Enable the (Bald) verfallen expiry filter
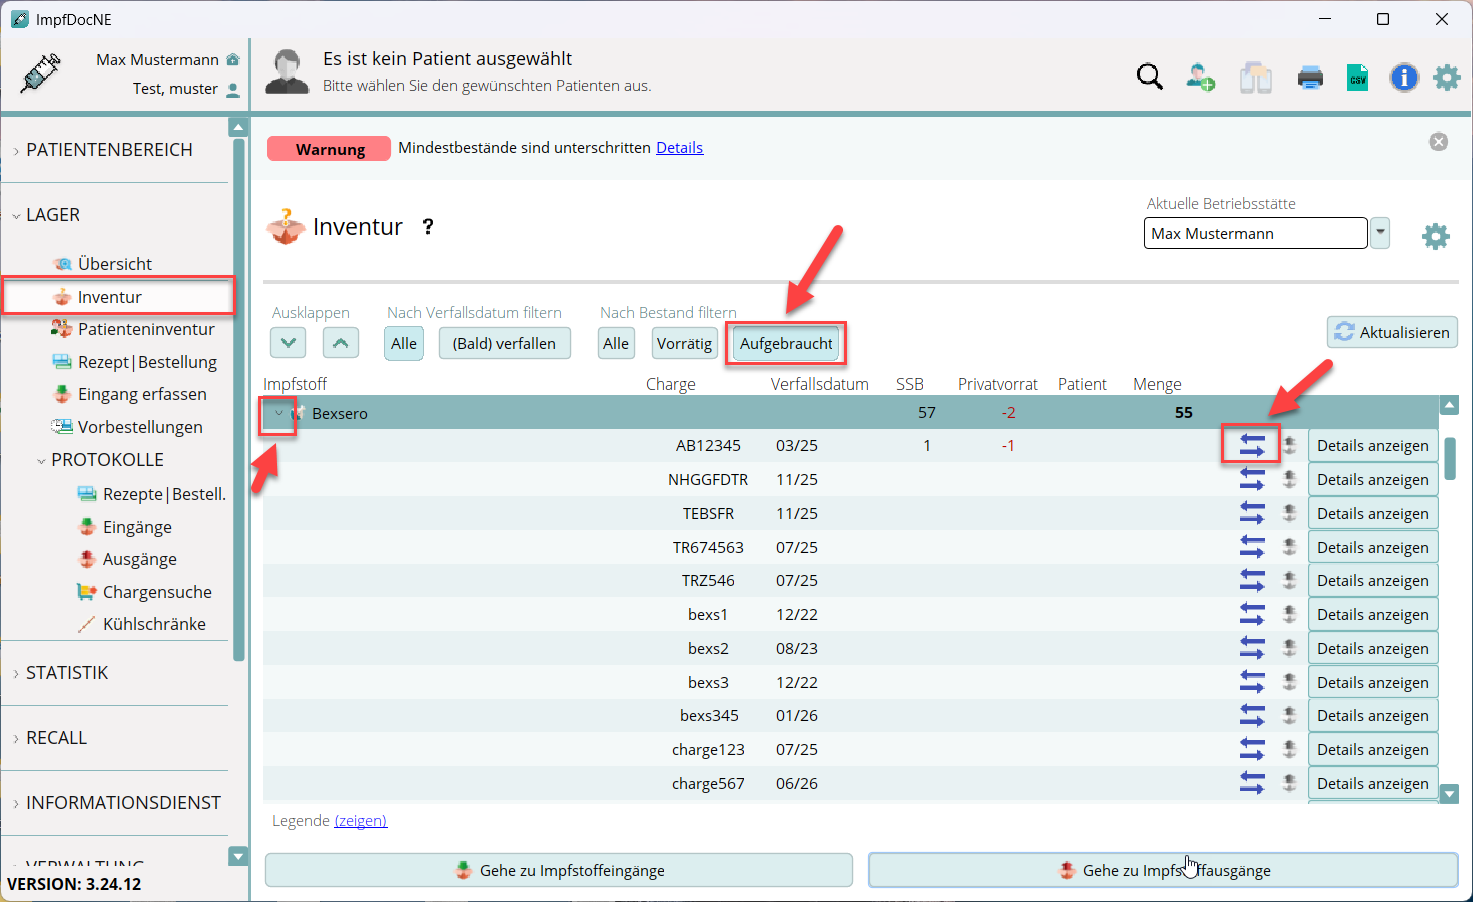This screenshot has width=1473, height=902. coord(504,343)
